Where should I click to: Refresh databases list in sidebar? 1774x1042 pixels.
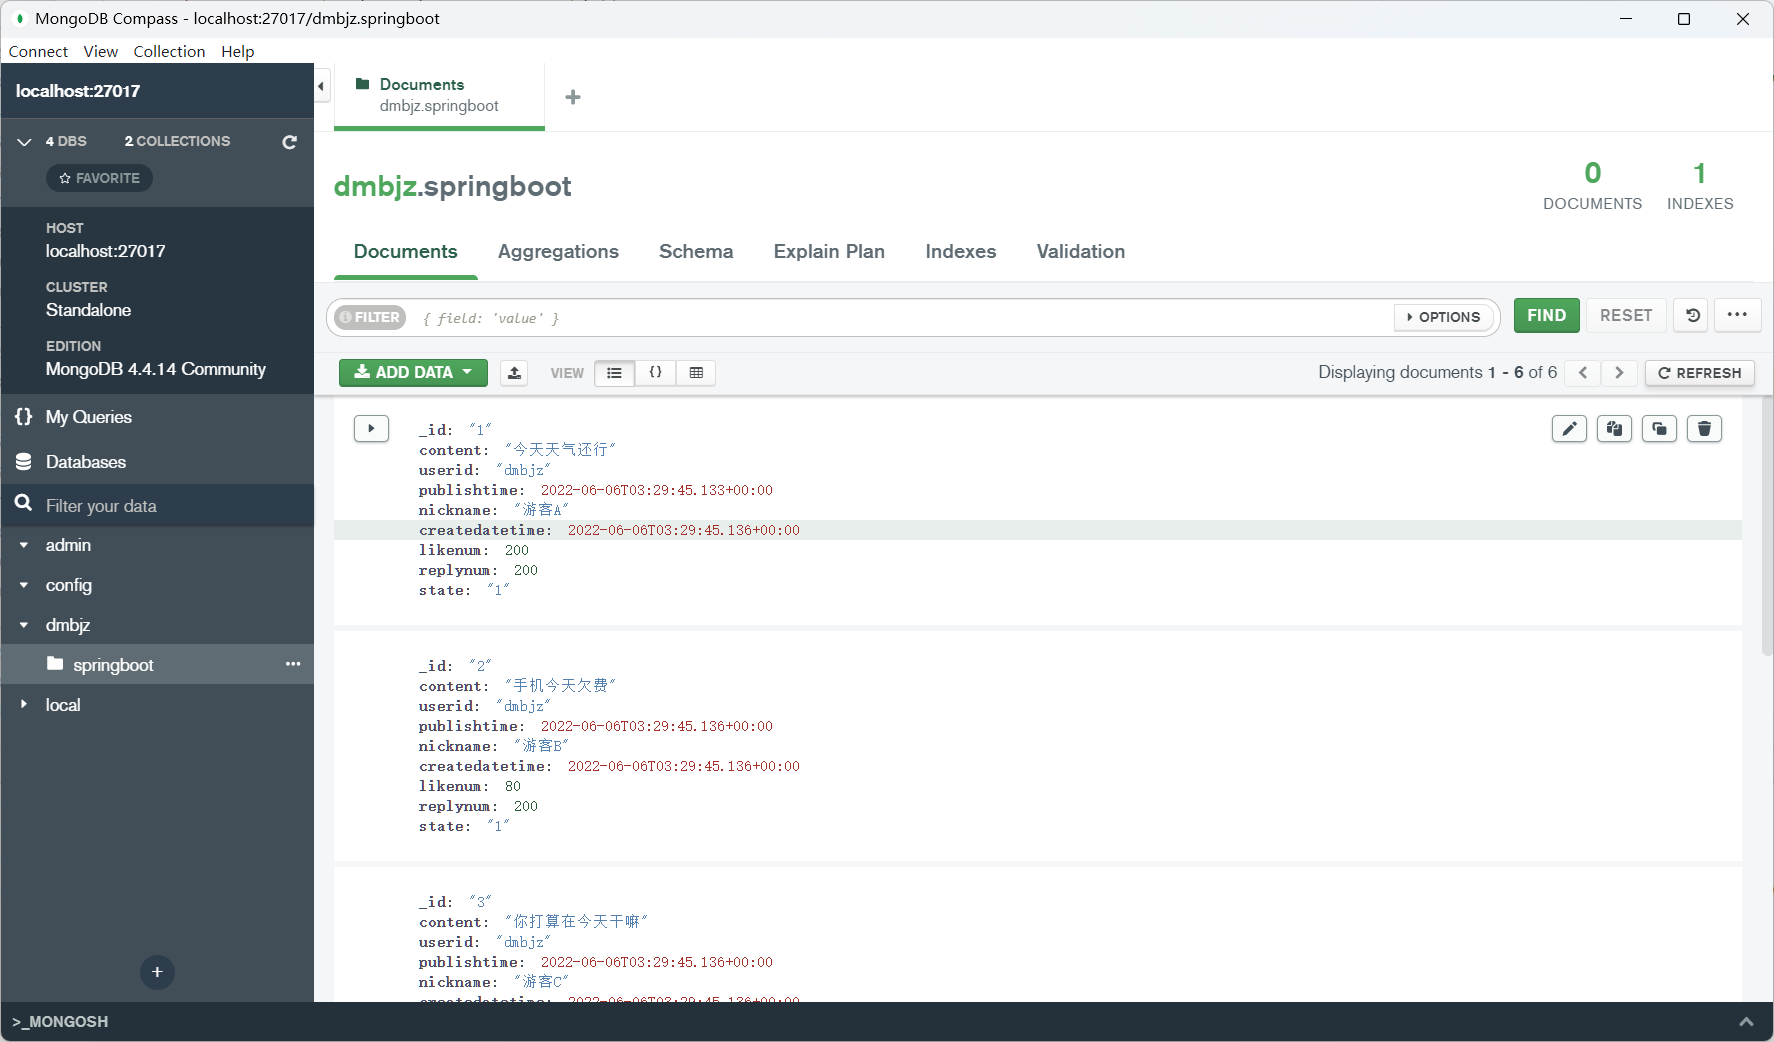point(289,142)
